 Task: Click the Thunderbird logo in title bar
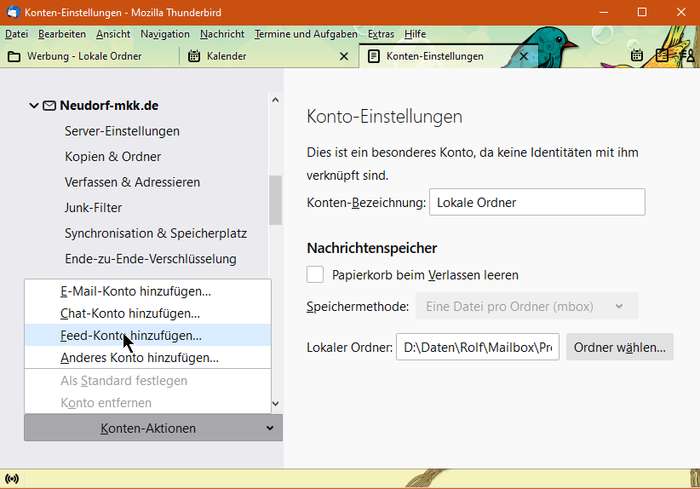(12, 12)
